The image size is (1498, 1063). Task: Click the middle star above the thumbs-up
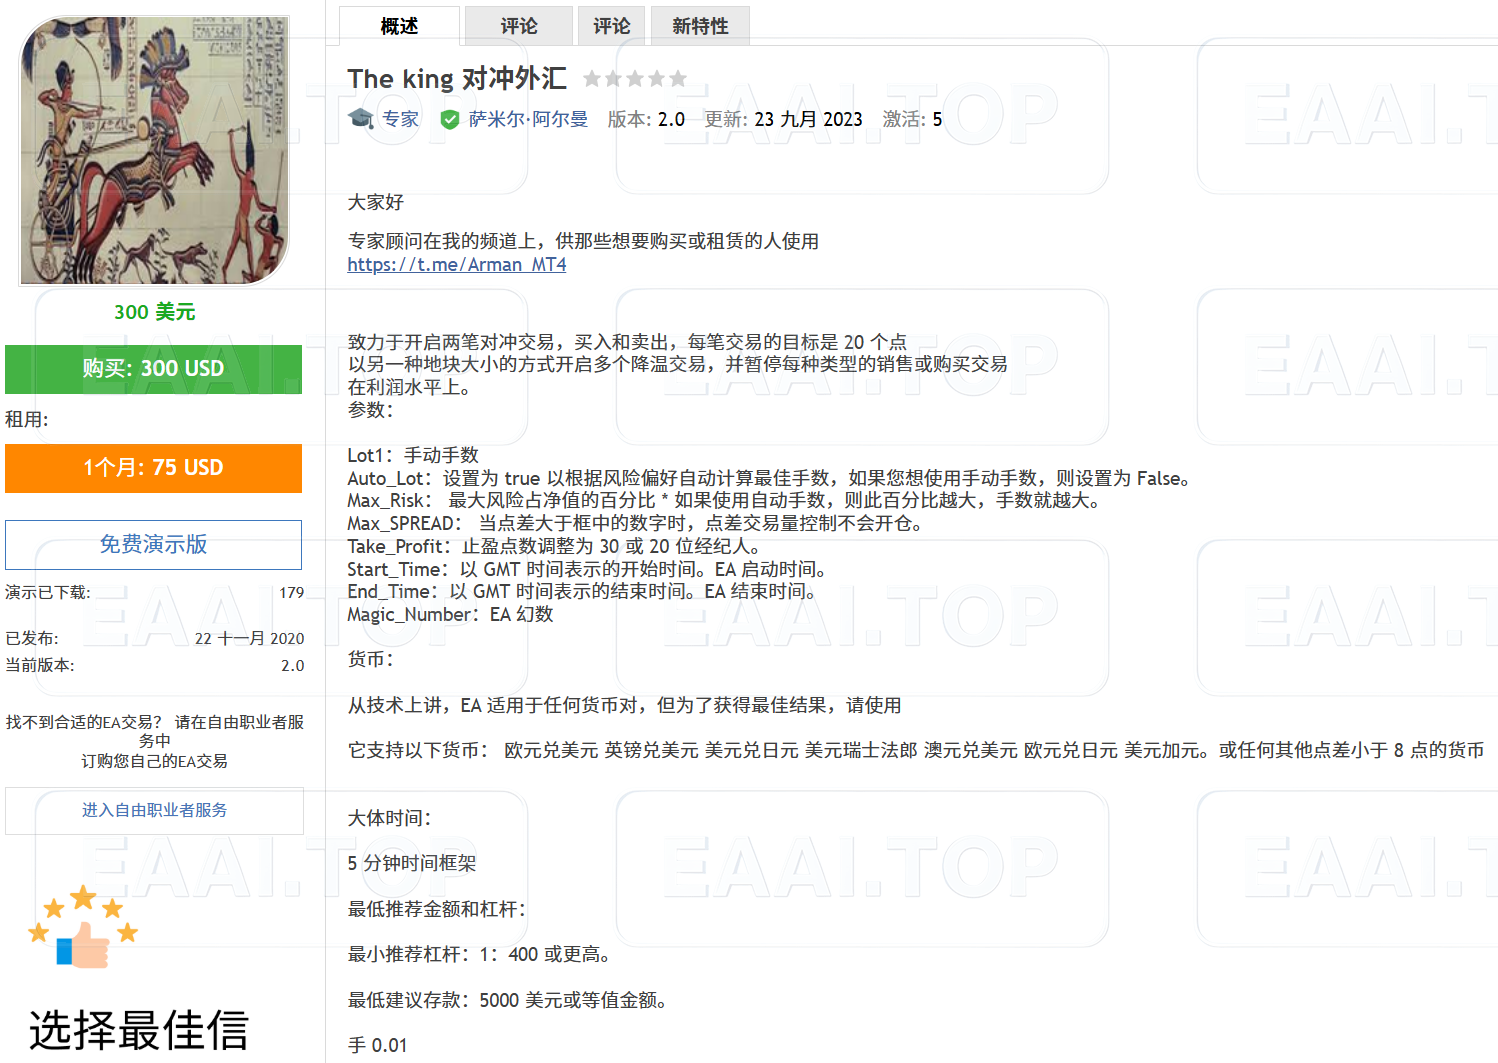pyautogui.click(x=82, y=895)
